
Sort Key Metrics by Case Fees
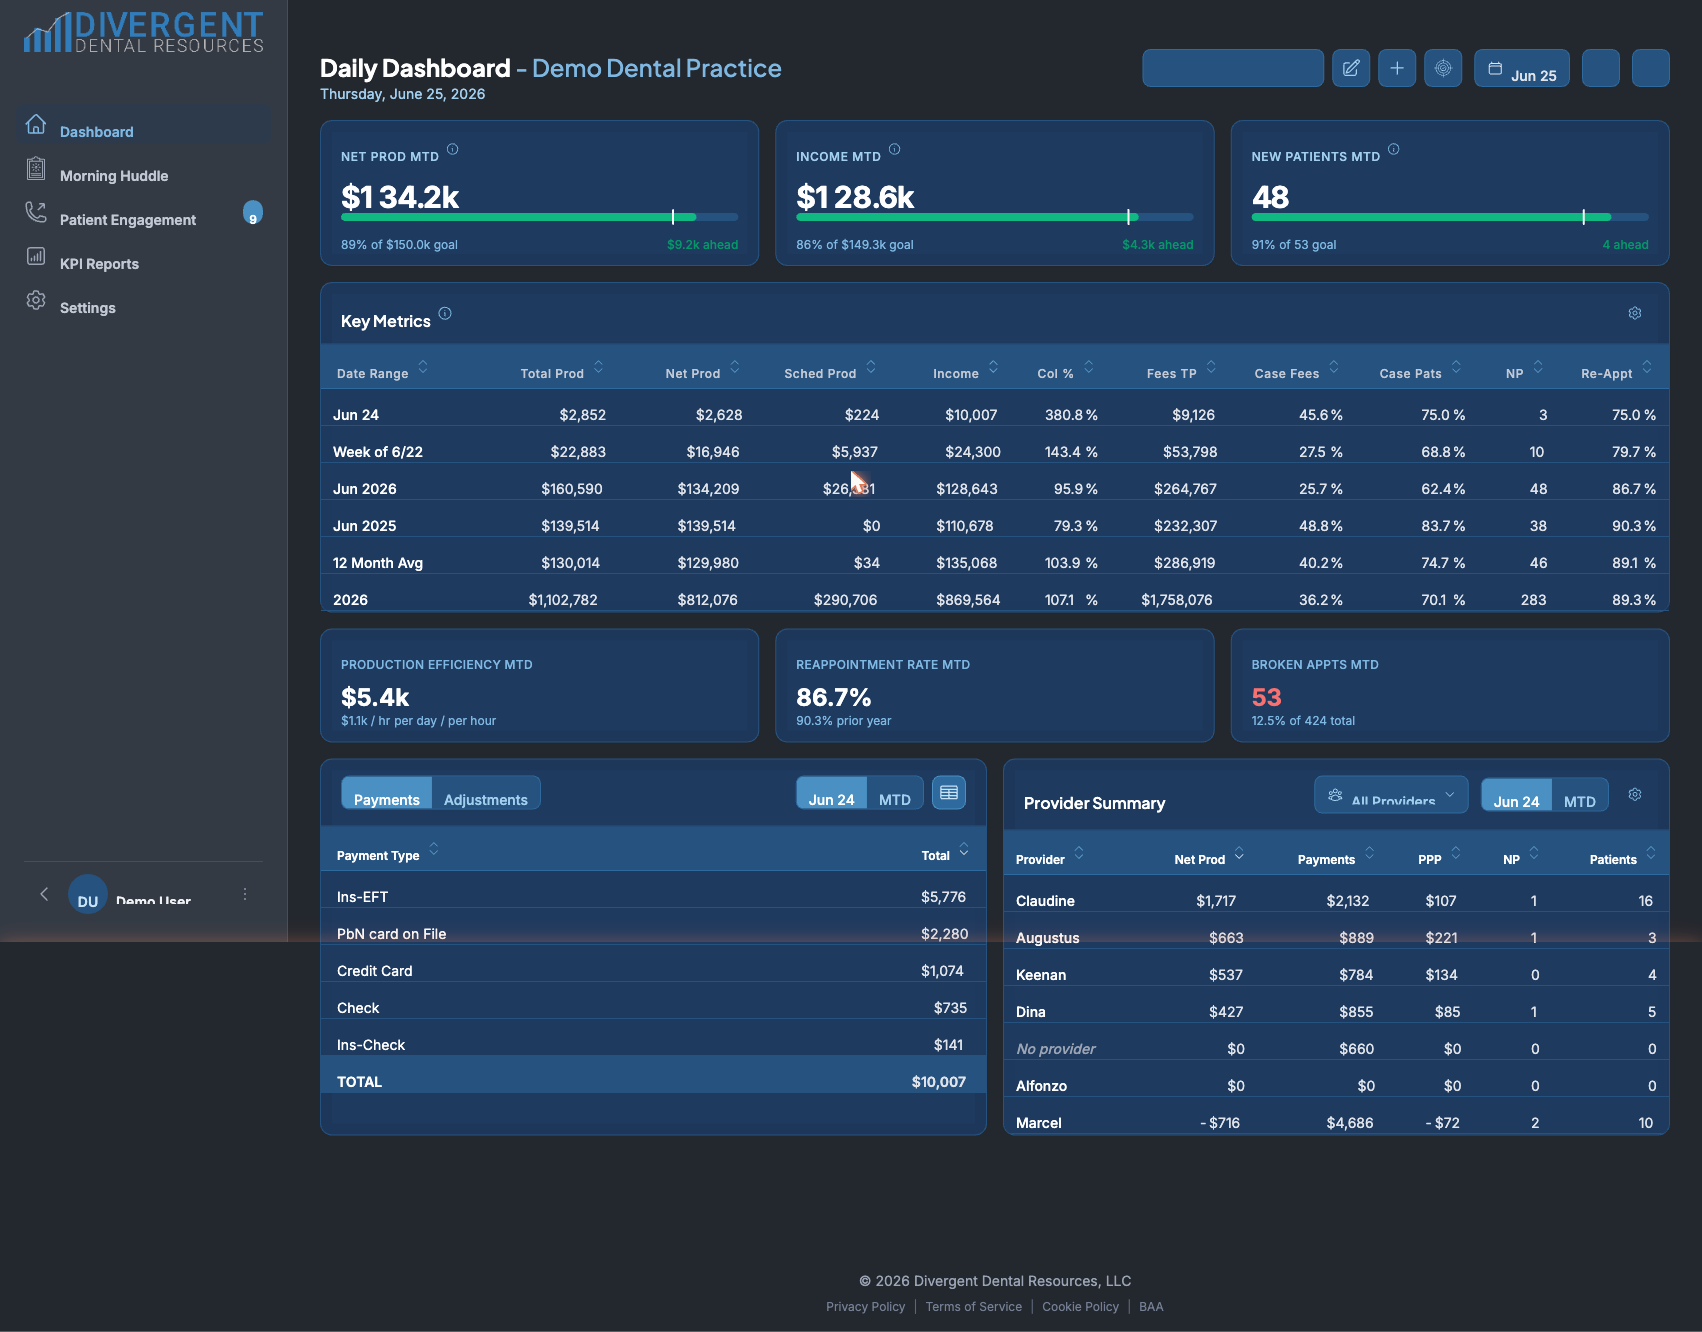(1297, 371)
